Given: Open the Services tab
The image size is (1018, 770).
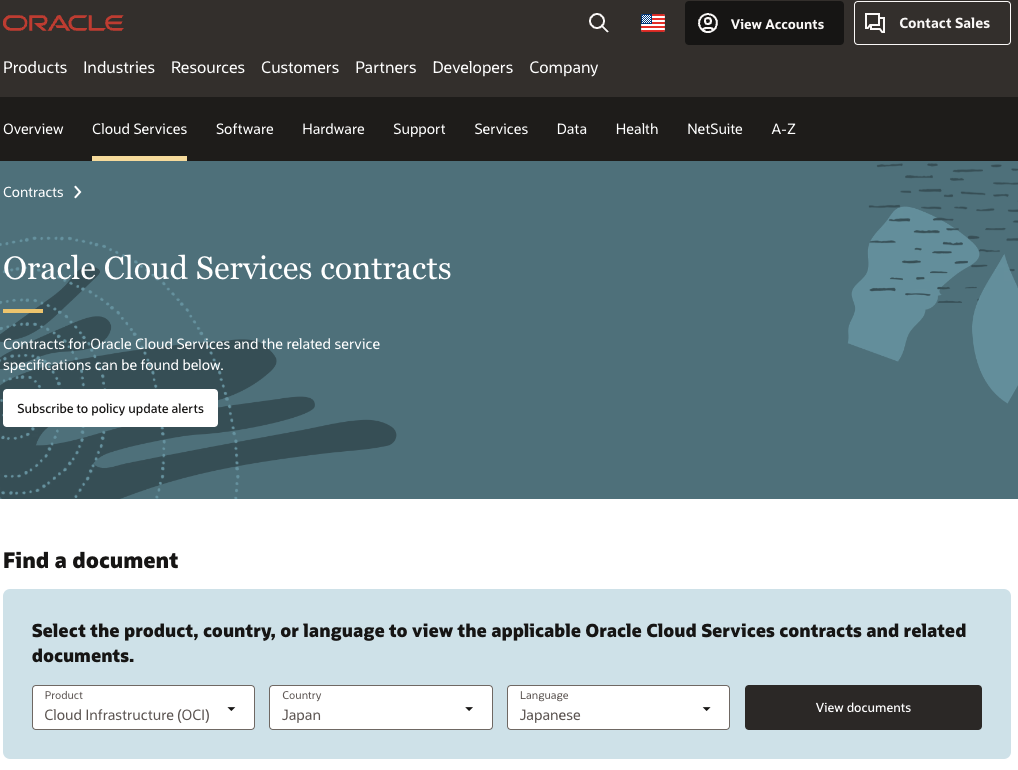Looking at the screenshot, I should coord(501,129).
